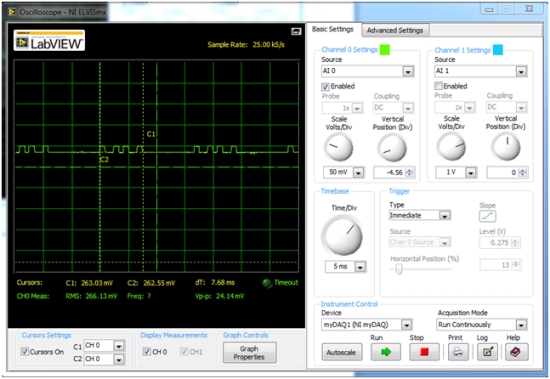
Task: Toggle the Channel 0 Enabled checkbox
Action: [326, 86]
